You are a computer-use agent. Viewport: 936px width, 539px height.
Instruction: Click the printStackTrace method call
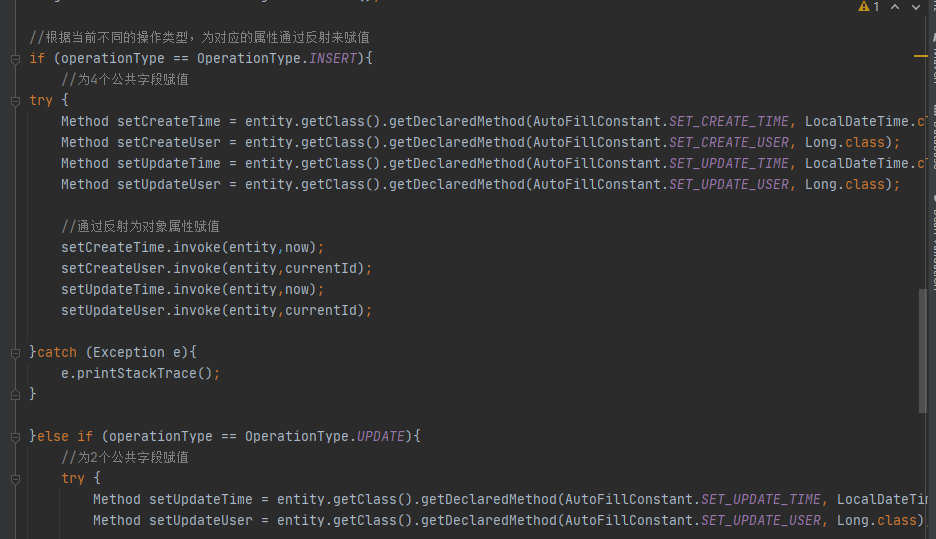(x=150, y=373)
